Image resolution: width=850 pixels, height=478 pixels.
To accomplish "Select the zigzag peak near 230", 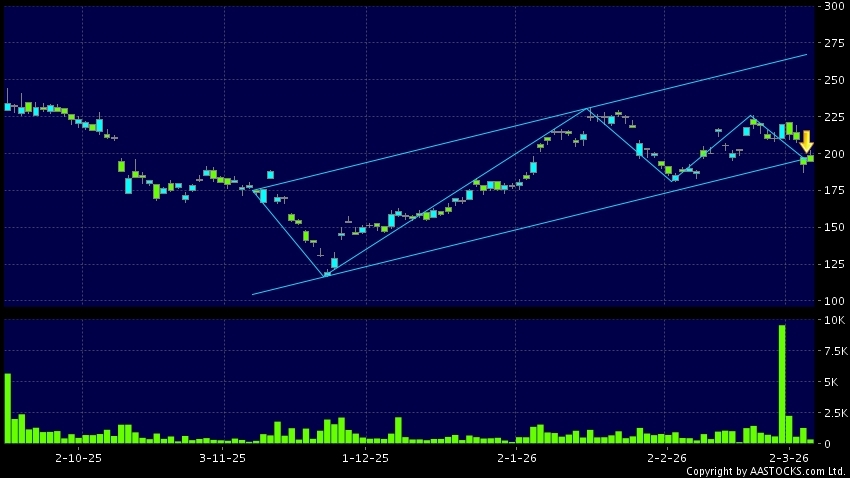I will [588, 108].
